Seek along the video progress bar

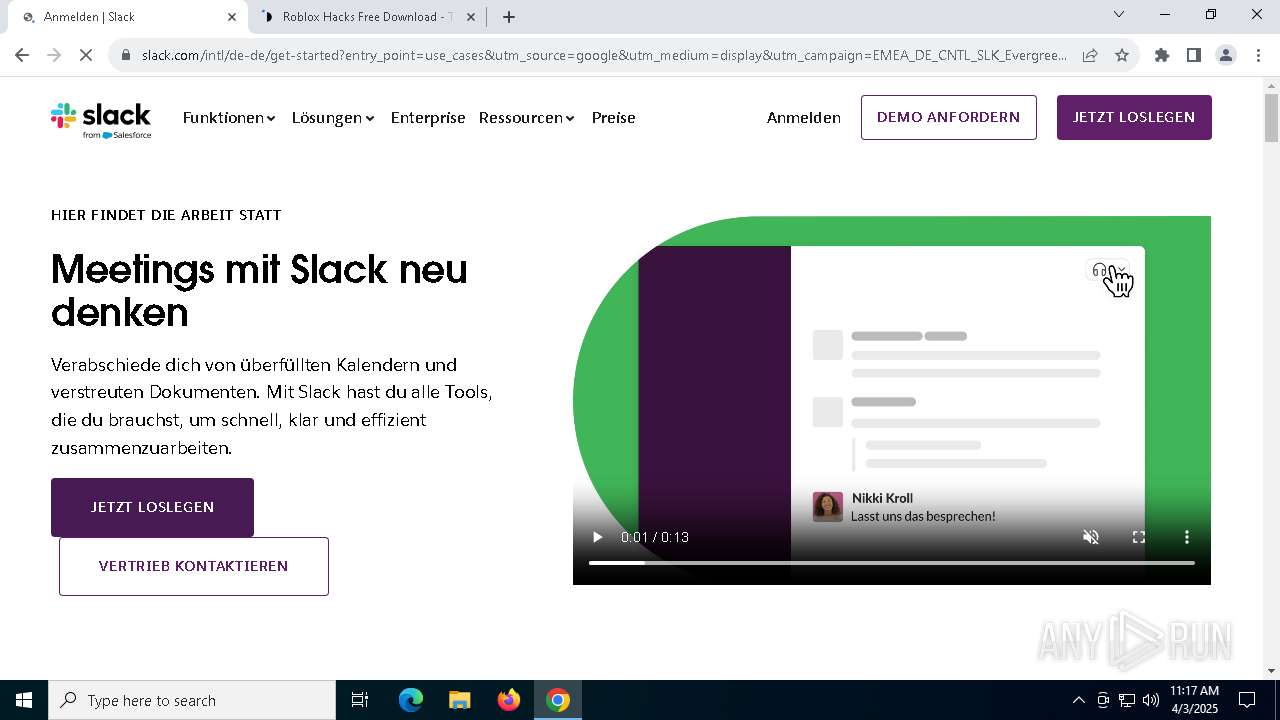tap(892, 563)
